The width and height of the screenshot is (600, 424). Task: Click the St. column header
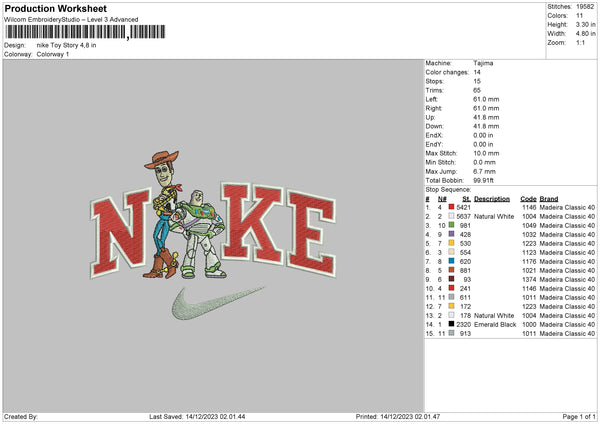click(466, 199)
